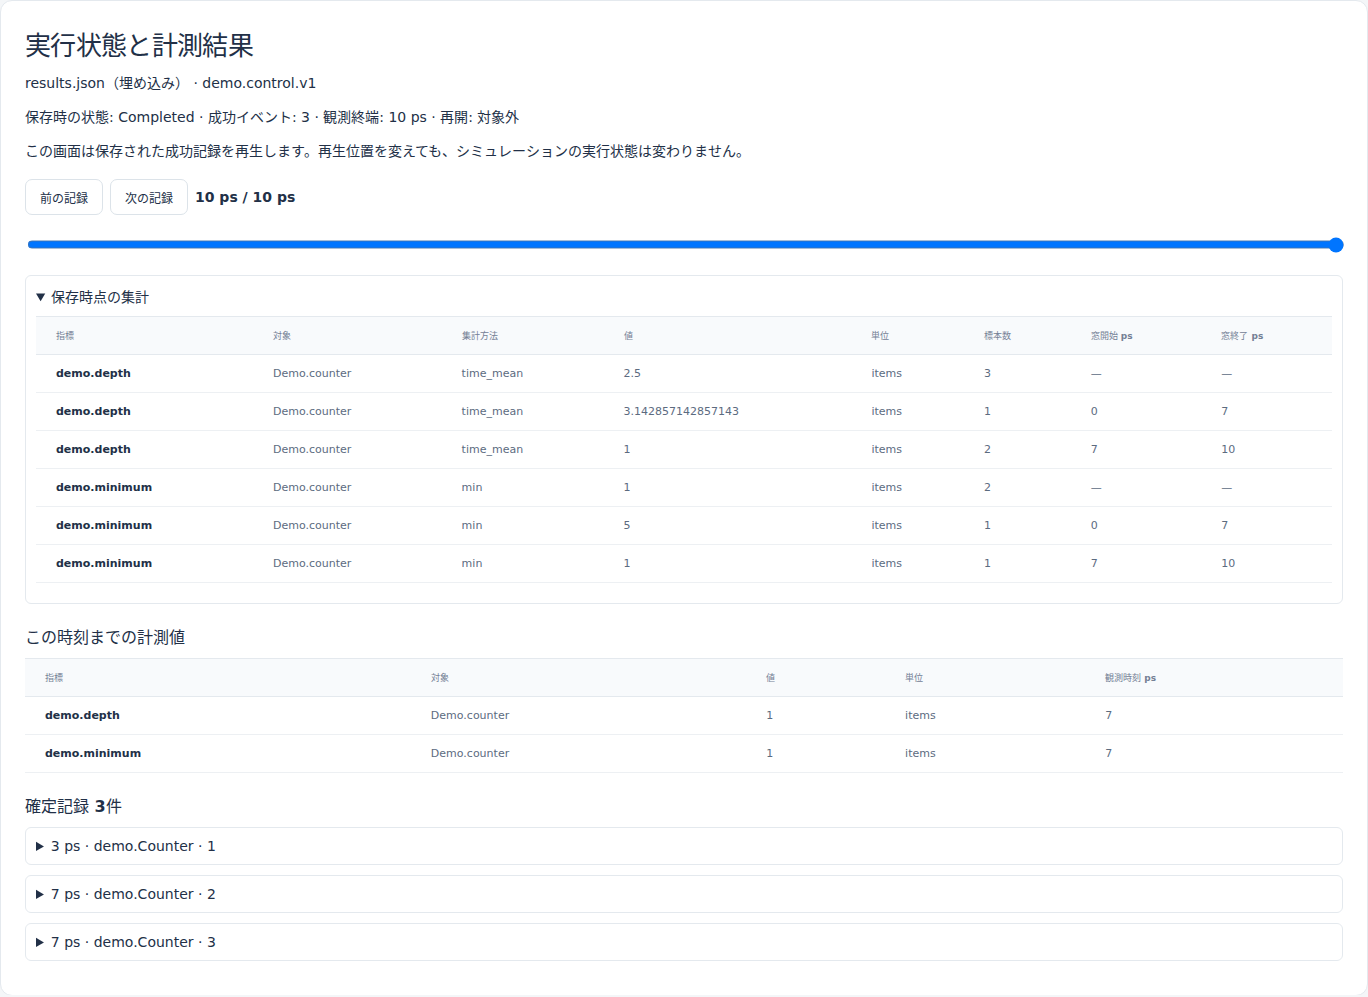1368x997 pixels.
Task: Click the playback position slider thumb
Action: click(x=1336, y=245)
